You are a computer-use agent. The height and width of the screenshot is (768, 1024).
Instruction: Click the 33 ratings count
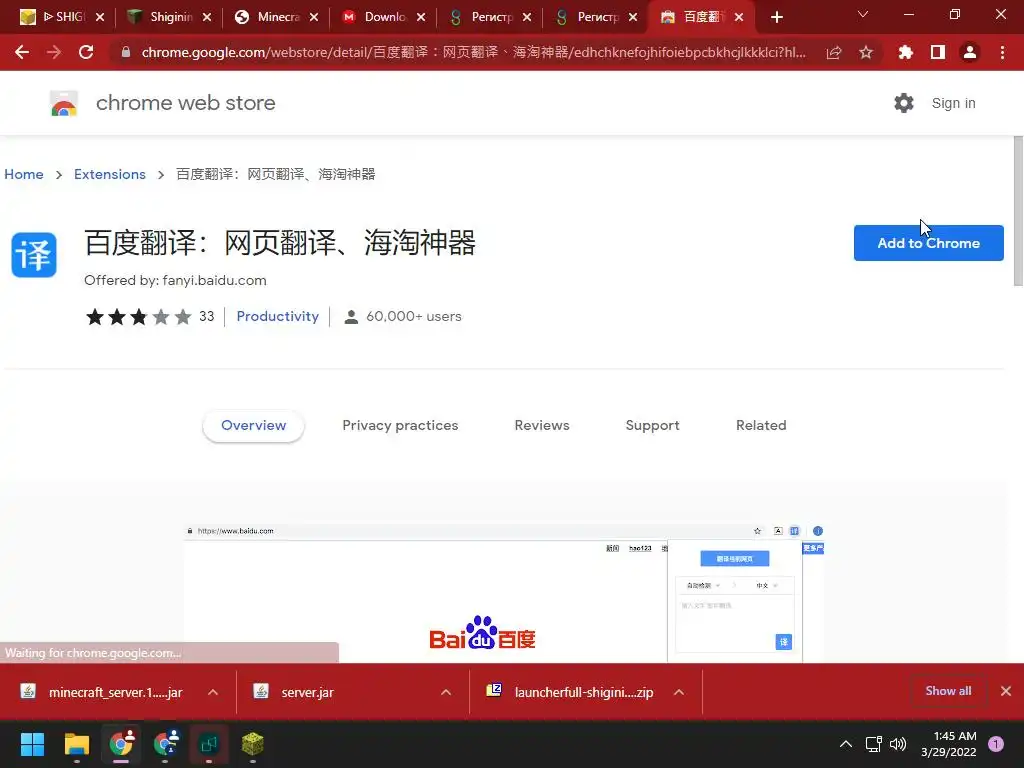pos(206,316)
